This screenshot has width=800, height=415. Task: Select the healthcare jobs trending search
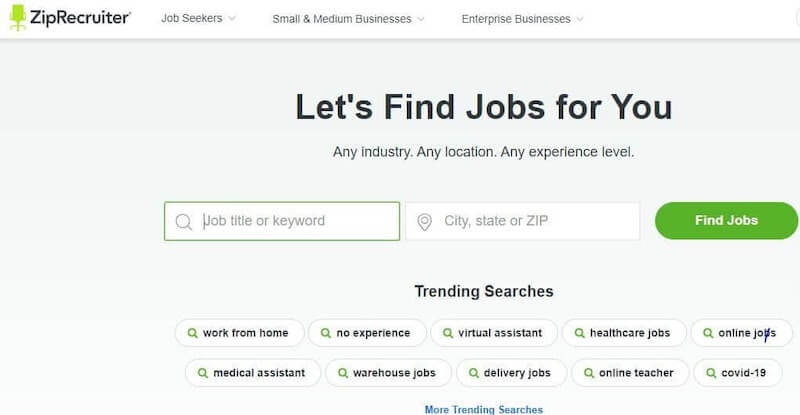coord(624,333)
